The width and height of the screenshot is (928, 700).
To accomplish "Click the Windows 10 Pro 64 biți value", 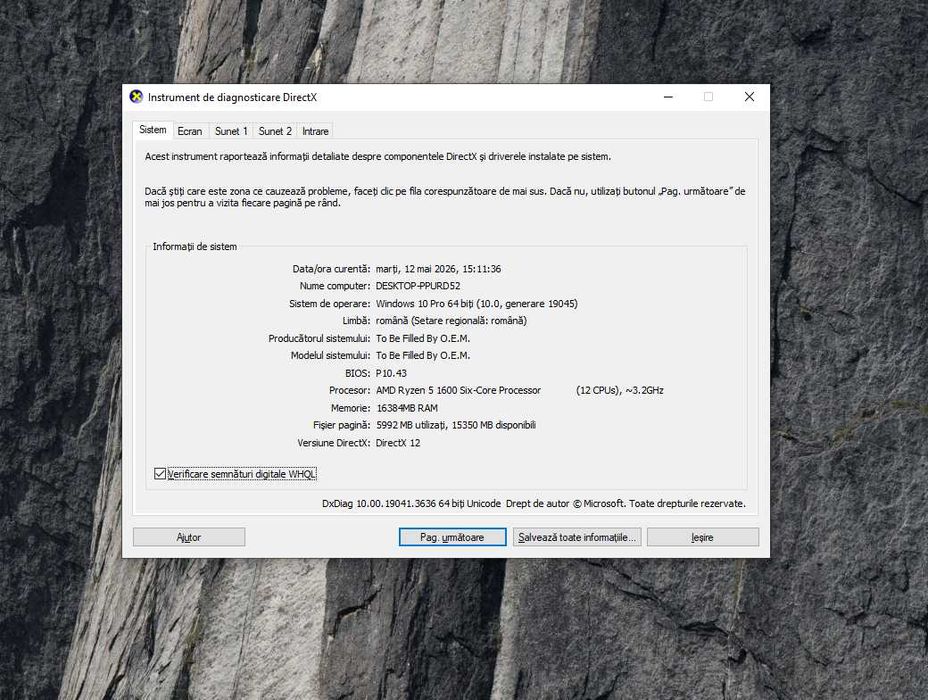I will coord(476,304).
